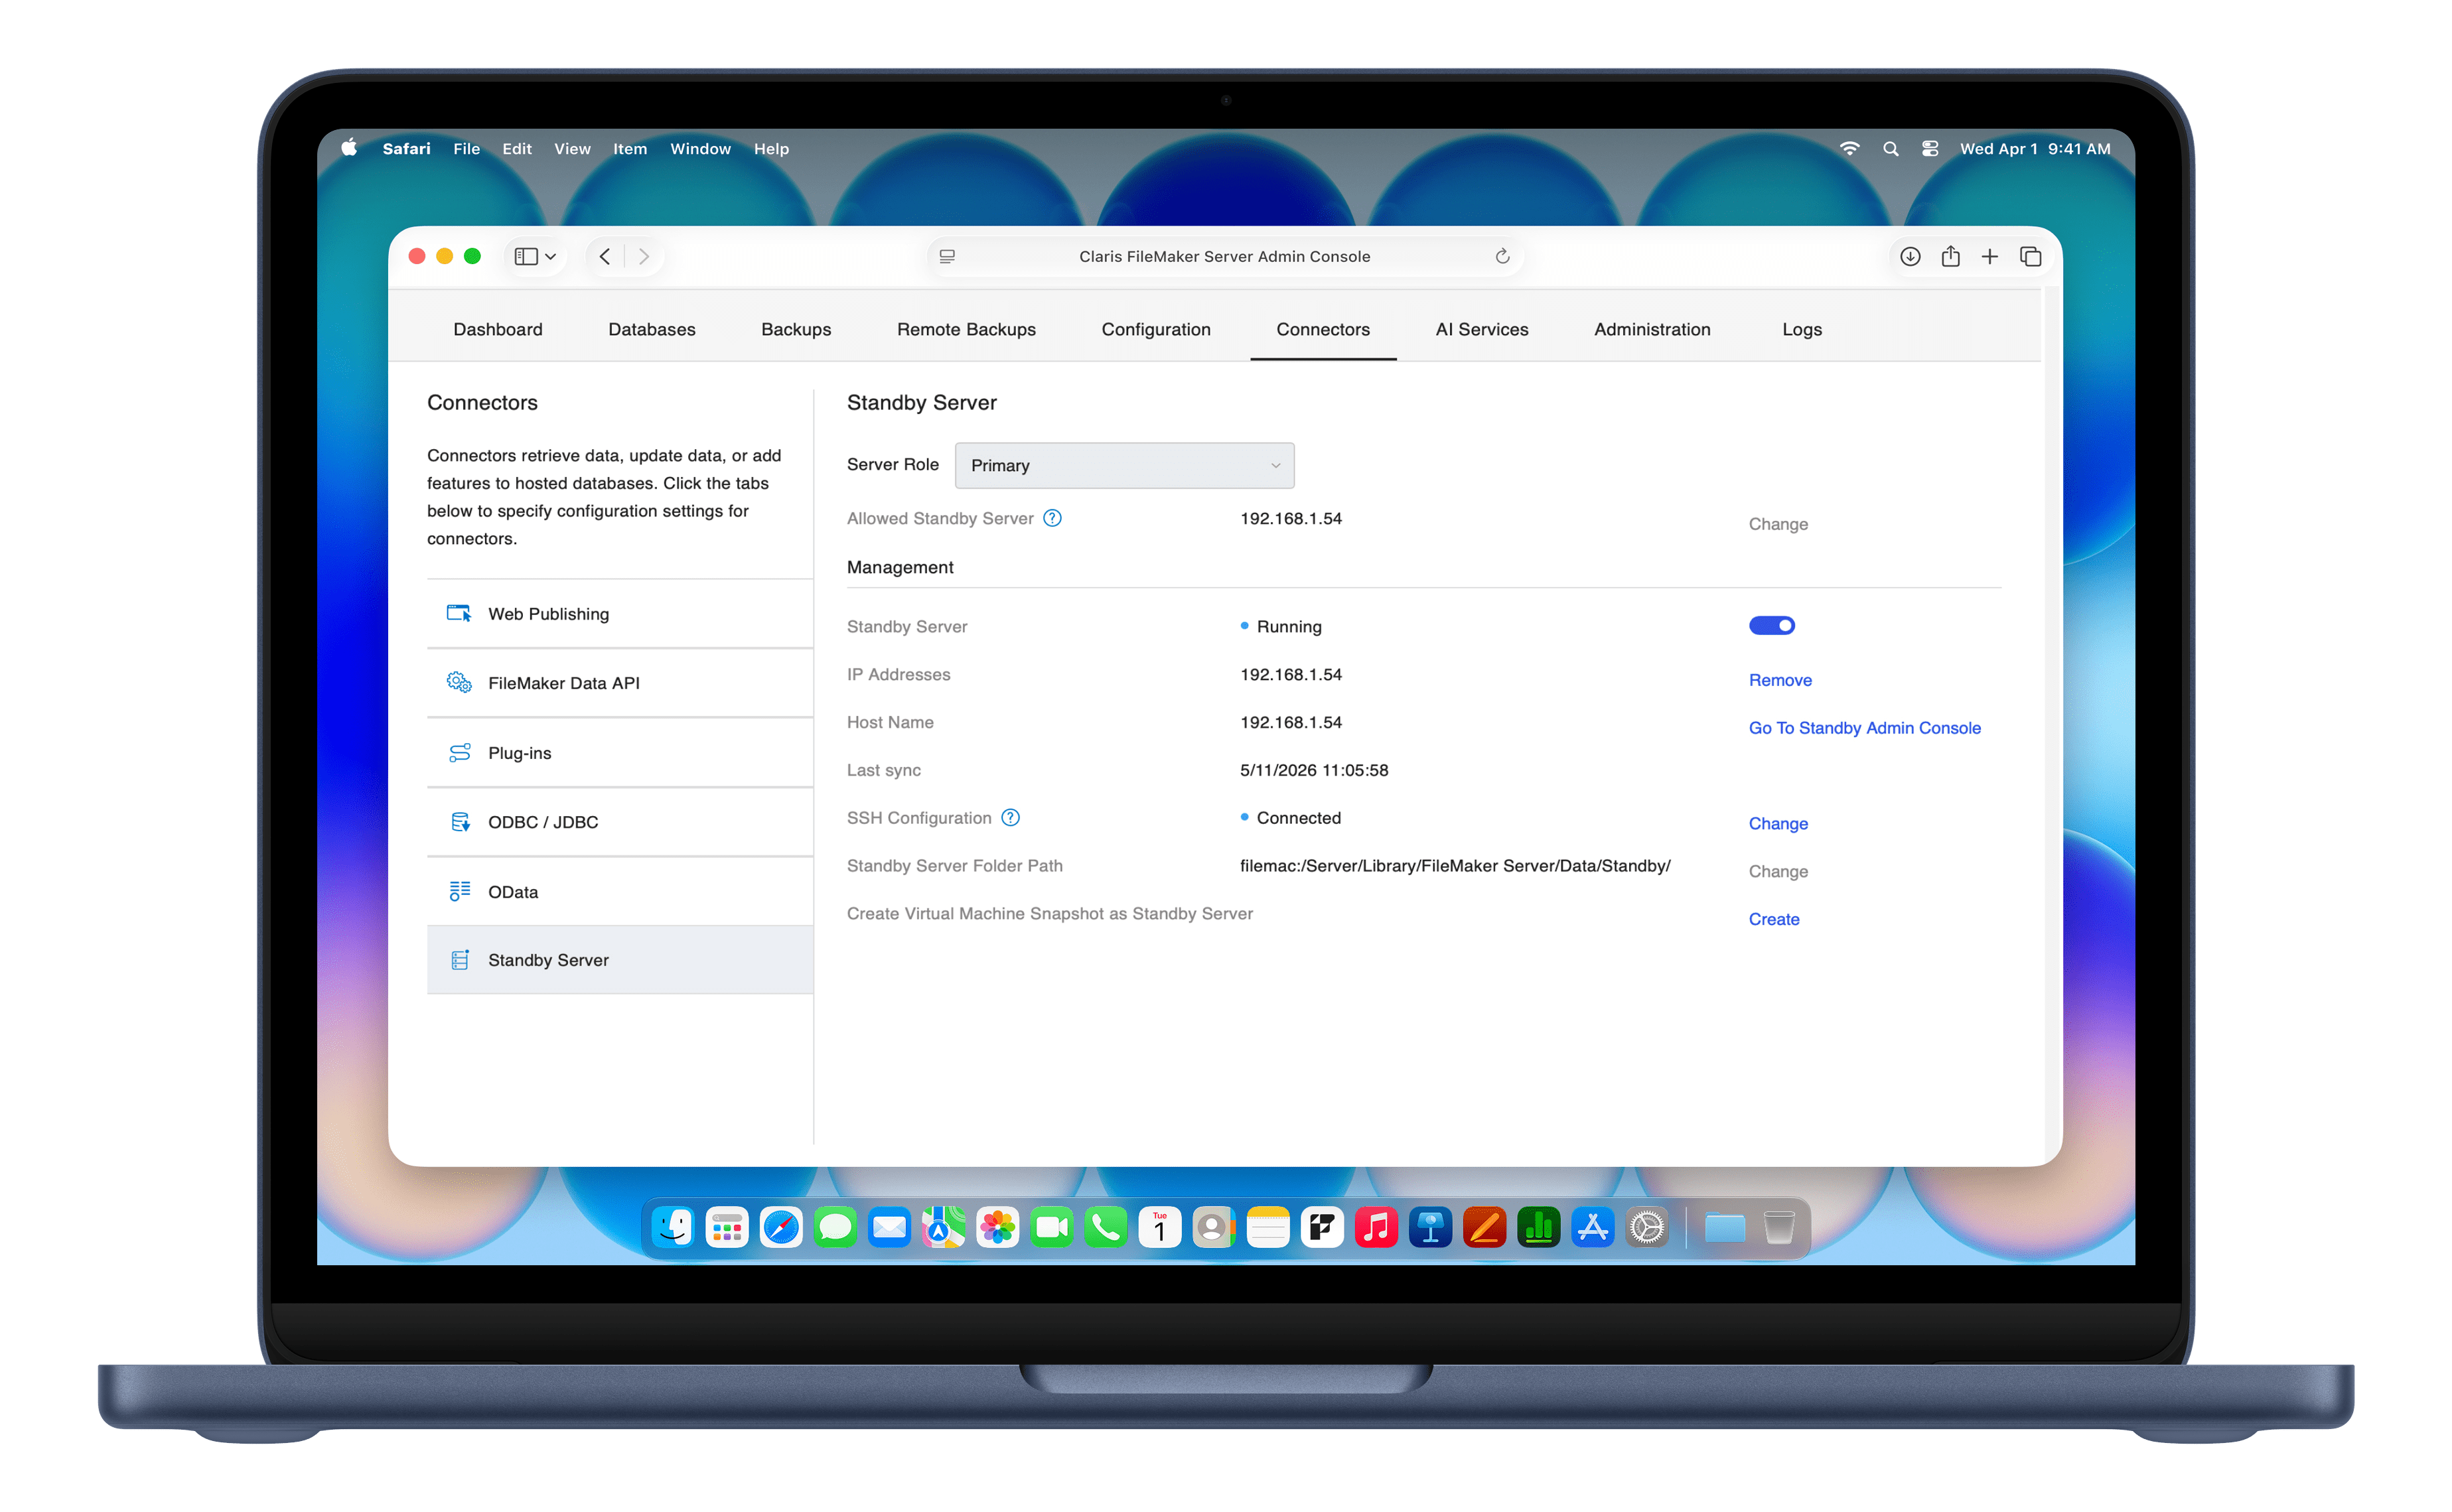This screenshot has width=2452, height=1512.
Task: Launch Music from the Dock
Action: click(x=1376, y=1226)
